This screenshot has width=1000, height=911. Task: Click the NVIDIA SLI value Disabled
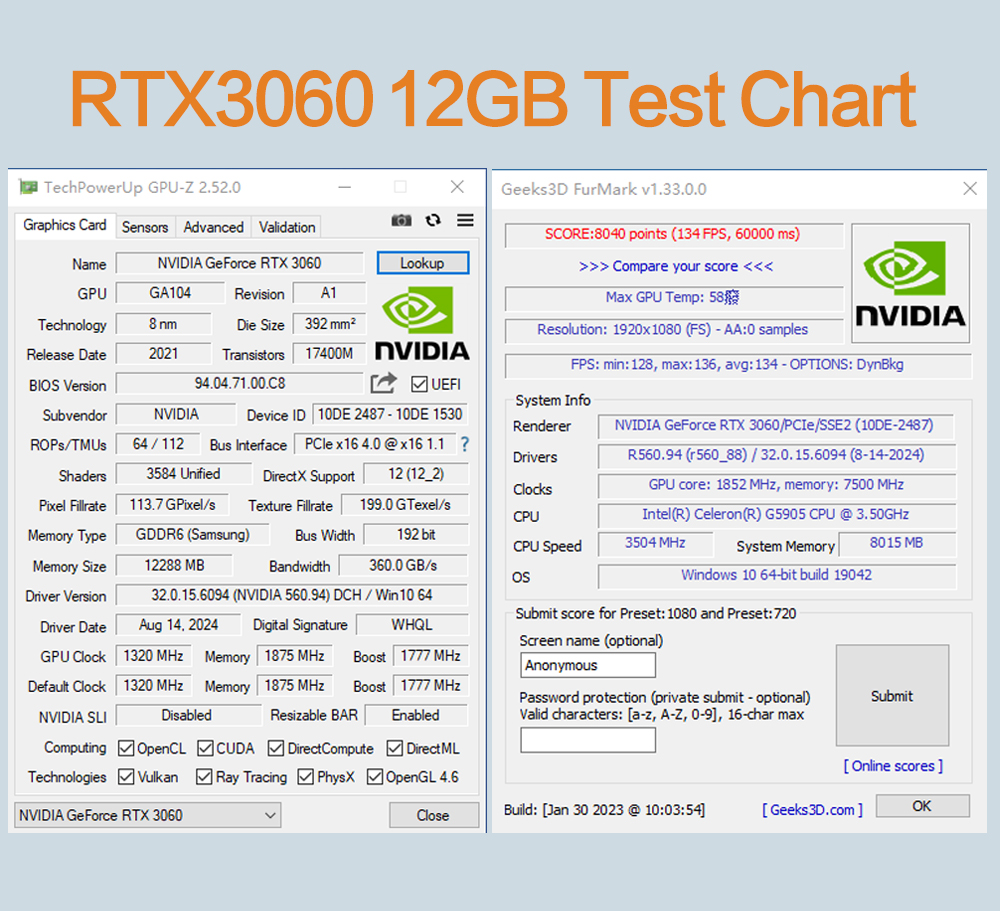(188, 715)
